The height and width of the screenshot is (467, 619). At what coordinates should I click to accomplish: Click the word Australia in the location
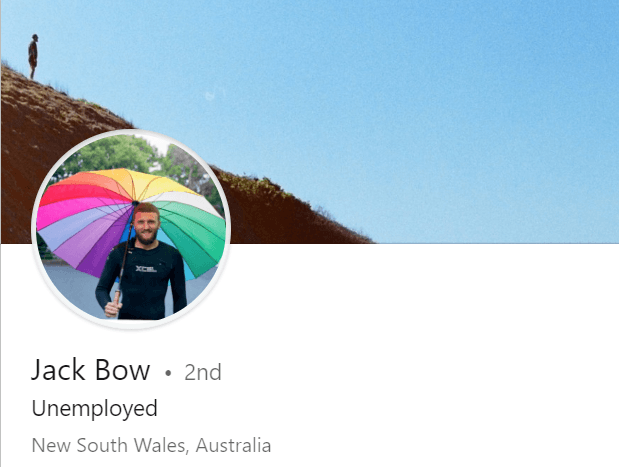pos(233,445)
